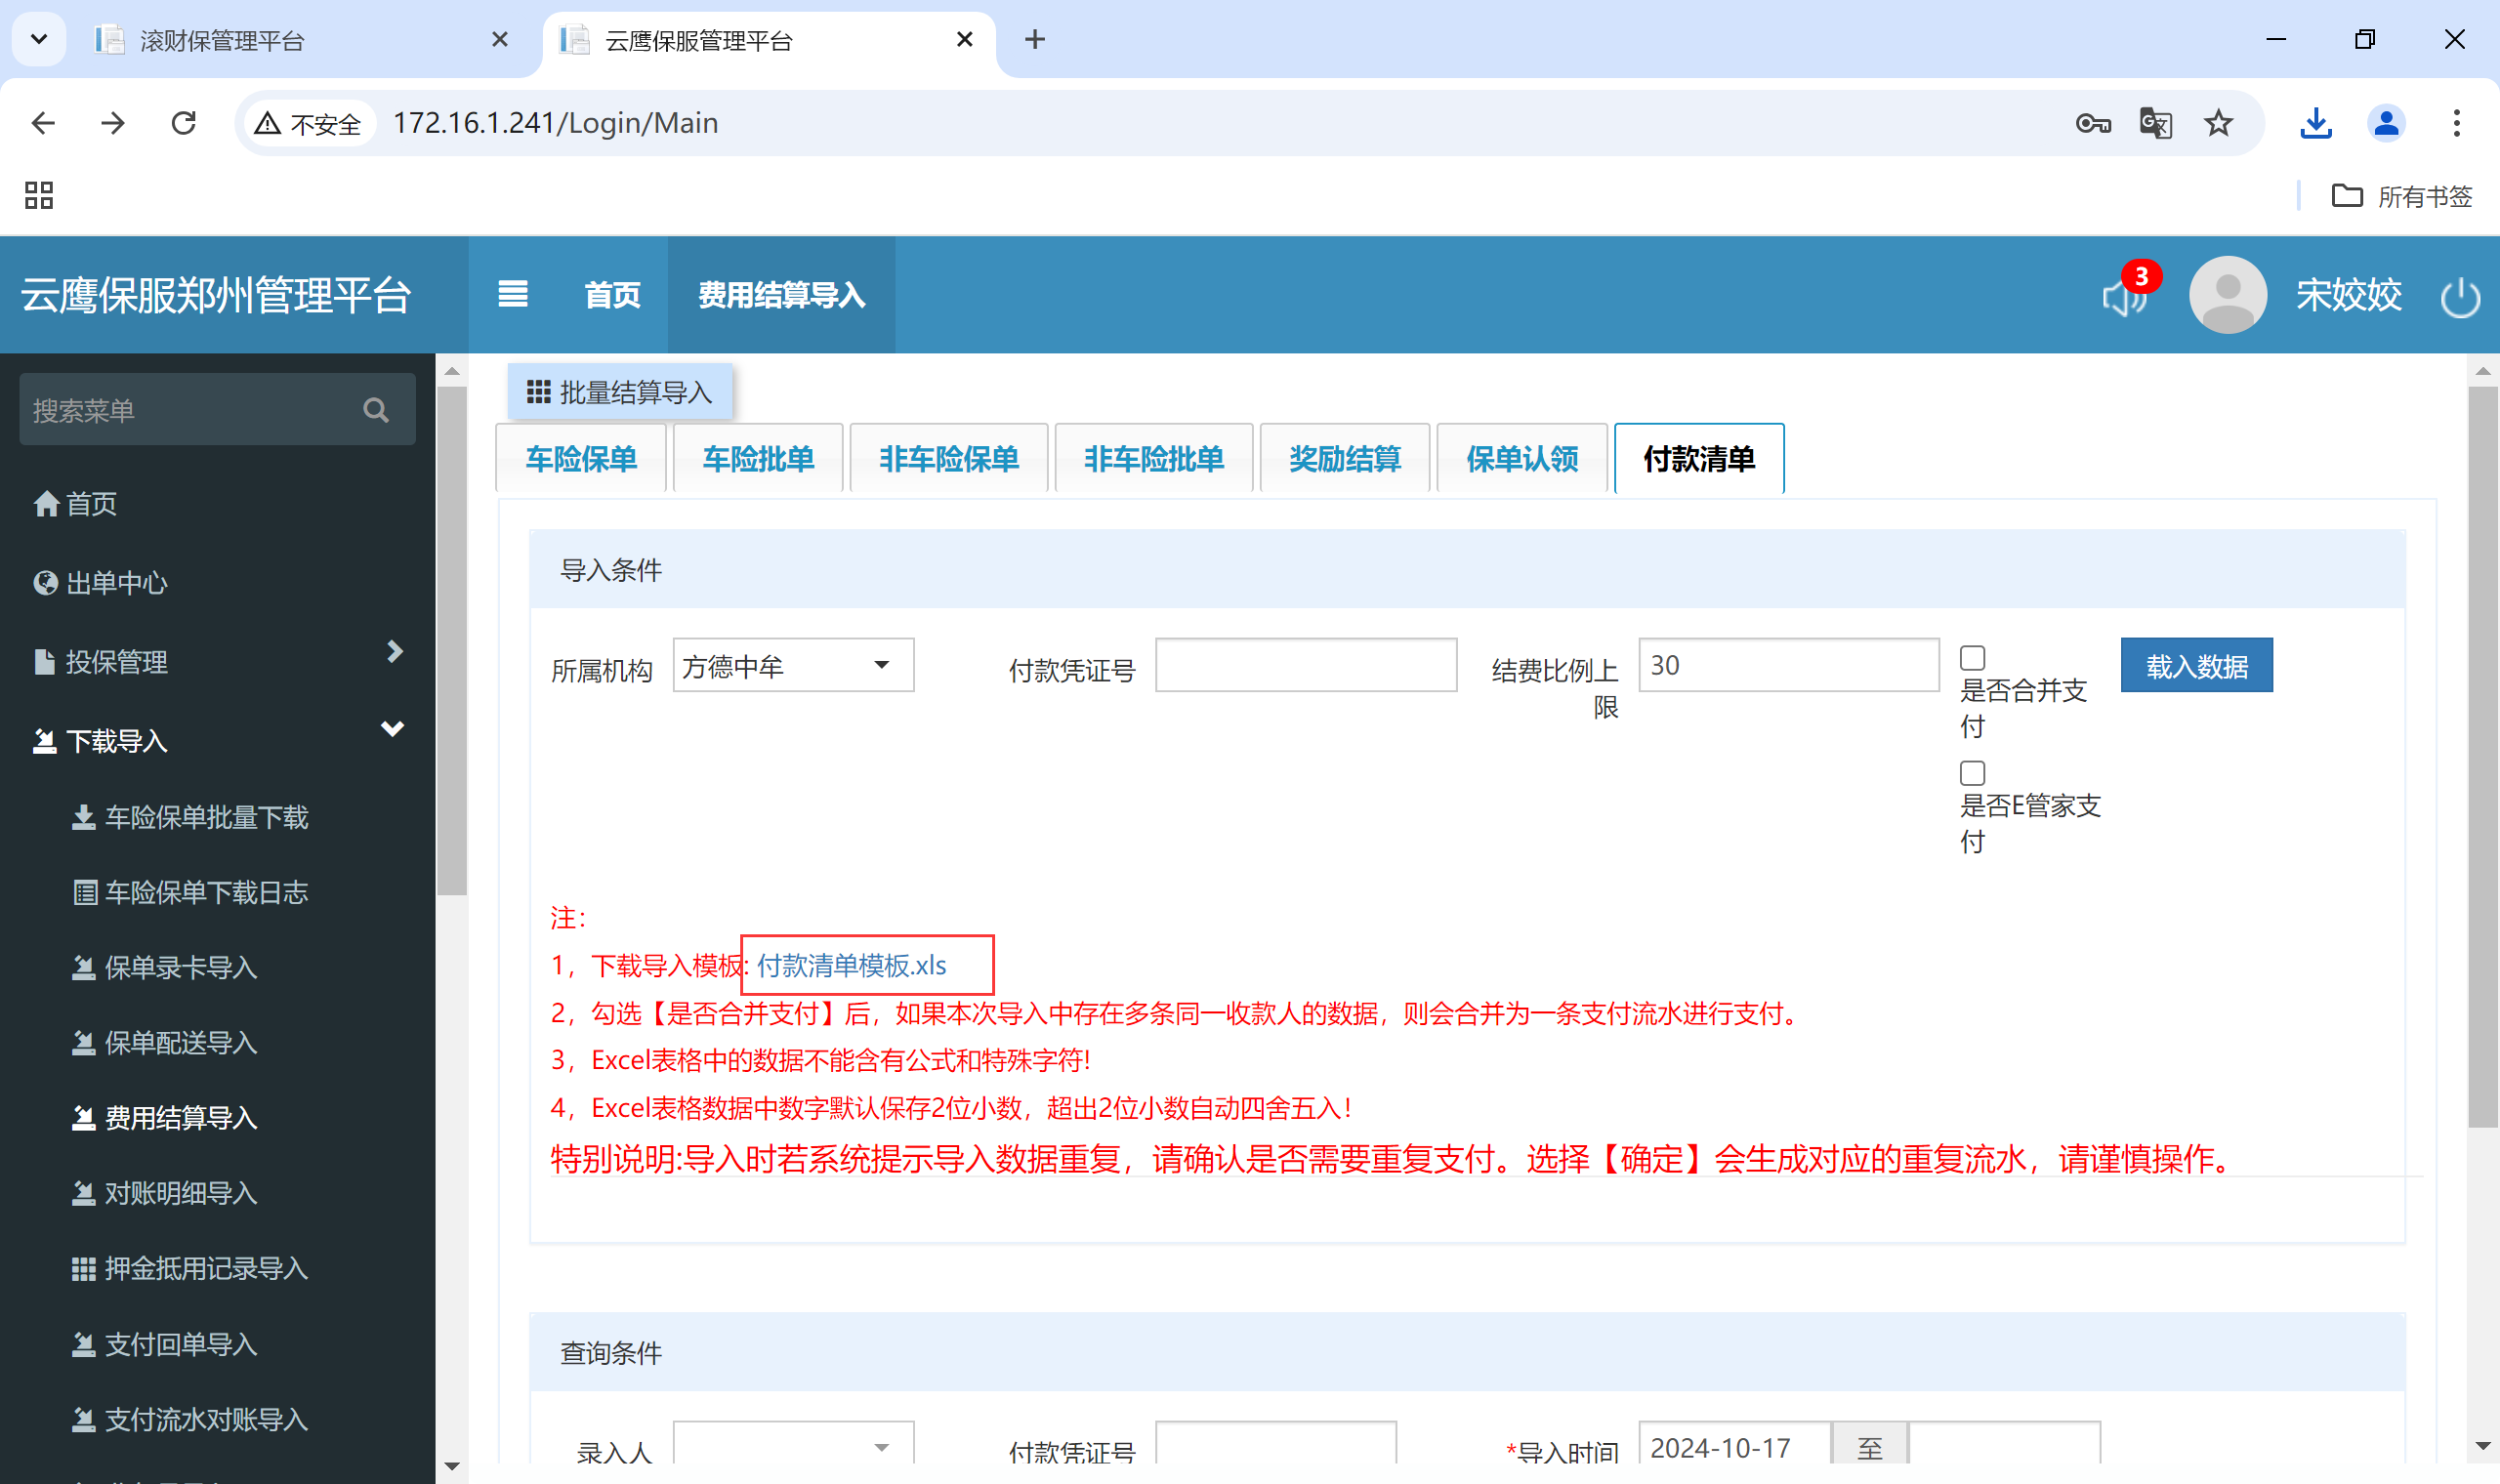Download 付款清单模板.xls template link

pyautogui.click(x=851, y=965)
